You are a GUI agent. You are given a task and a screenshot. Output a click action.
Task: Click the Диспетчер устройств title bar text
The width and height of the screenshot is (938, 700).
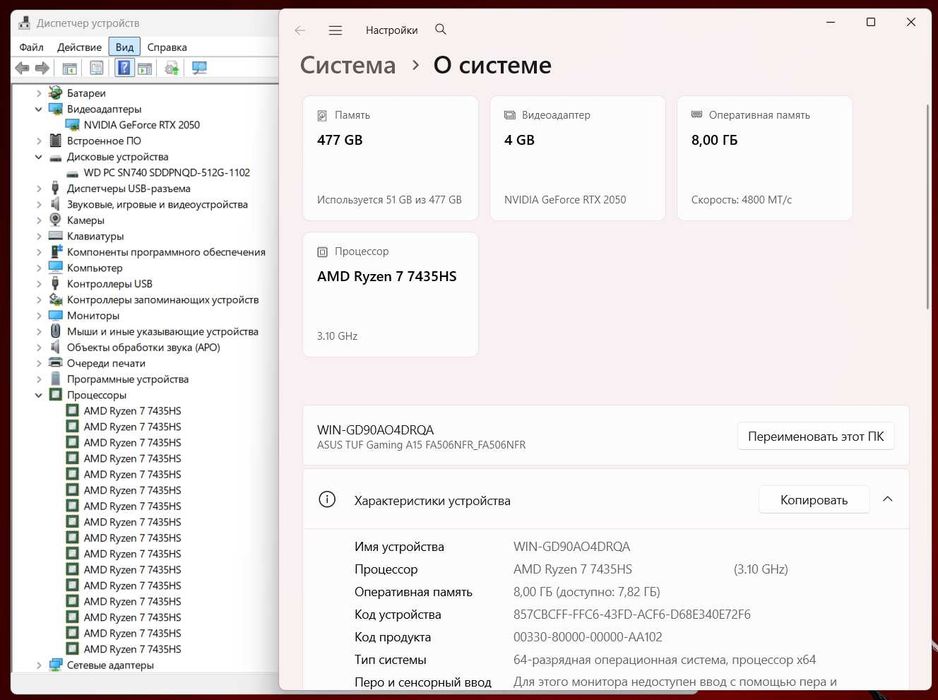coord(88,23)
